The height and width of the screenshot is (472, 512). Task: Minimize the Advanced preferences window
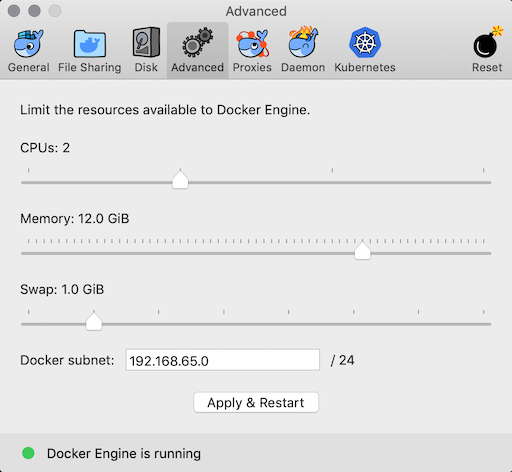[x=34, y=11]
